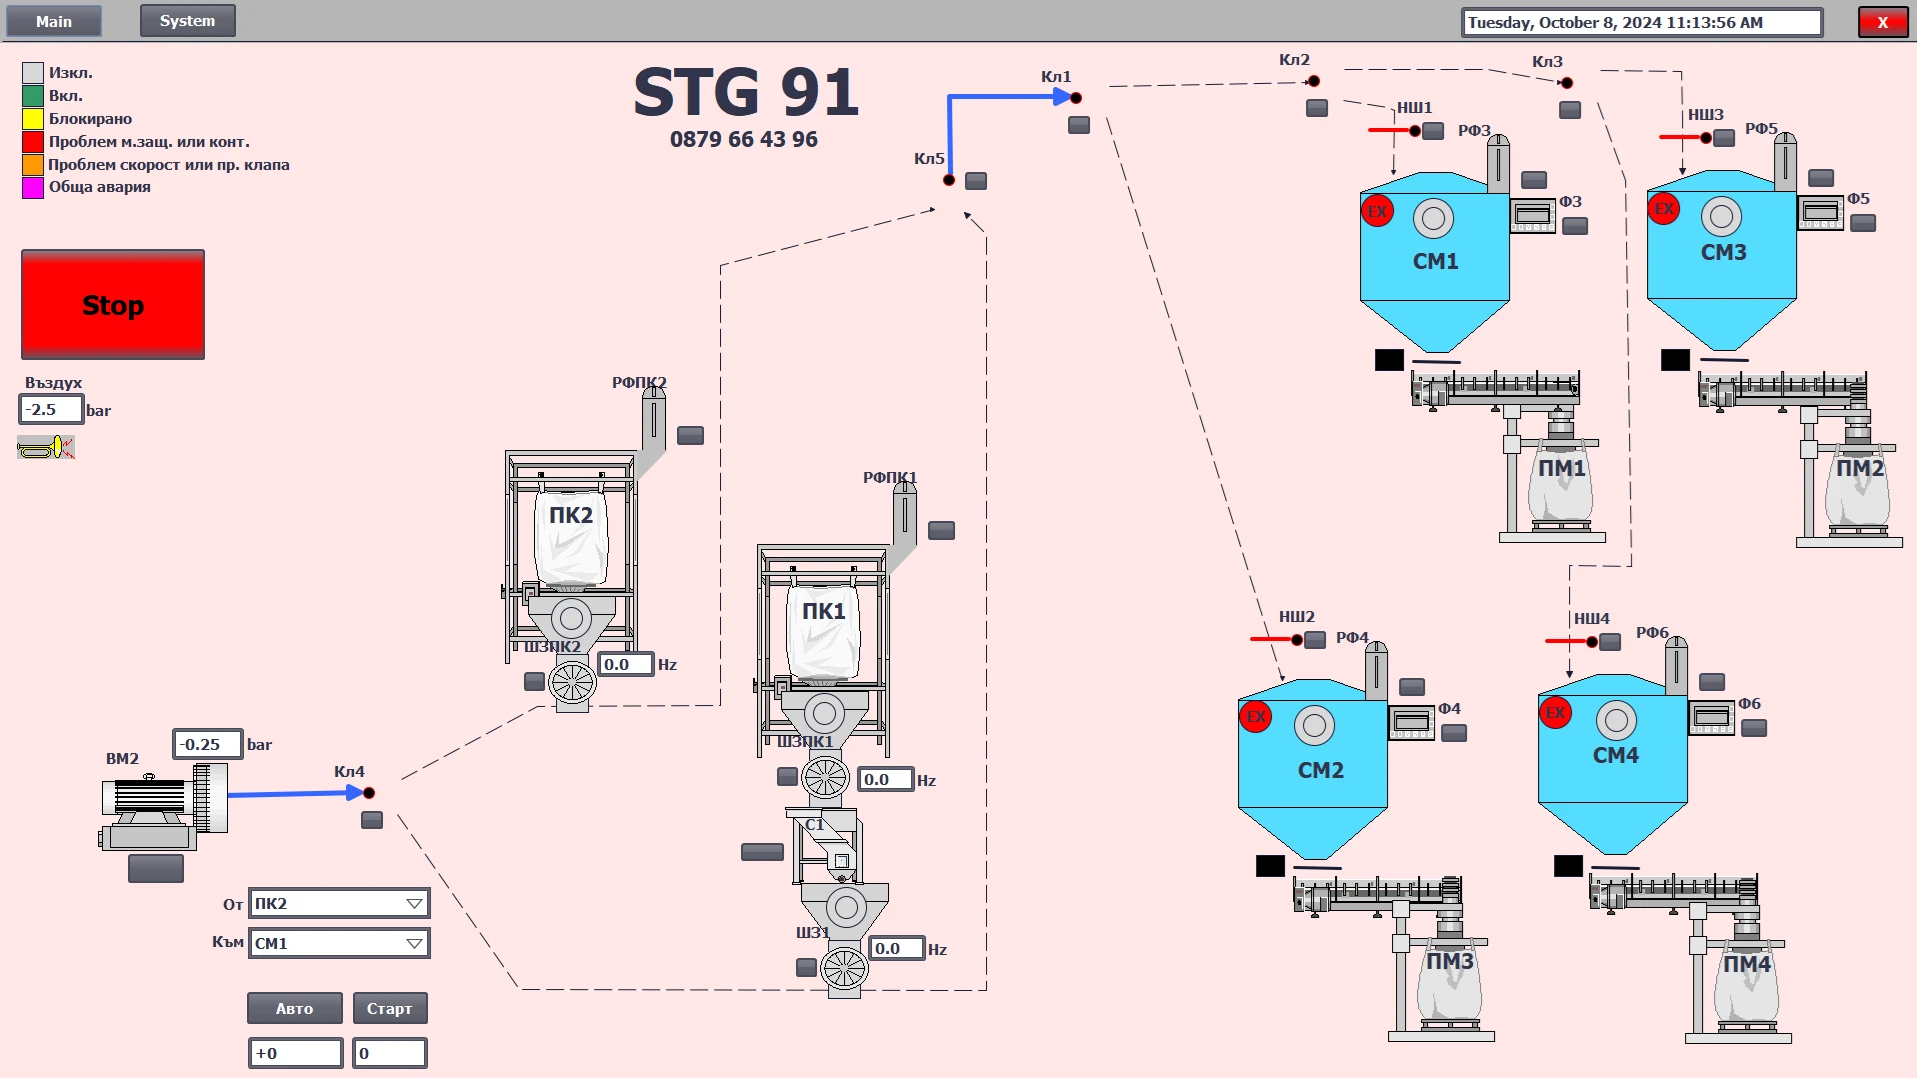The image size is (1917, 1078).
Task: Click the Ф3 filter controller icon
Action: click(x=1532, y=215)
